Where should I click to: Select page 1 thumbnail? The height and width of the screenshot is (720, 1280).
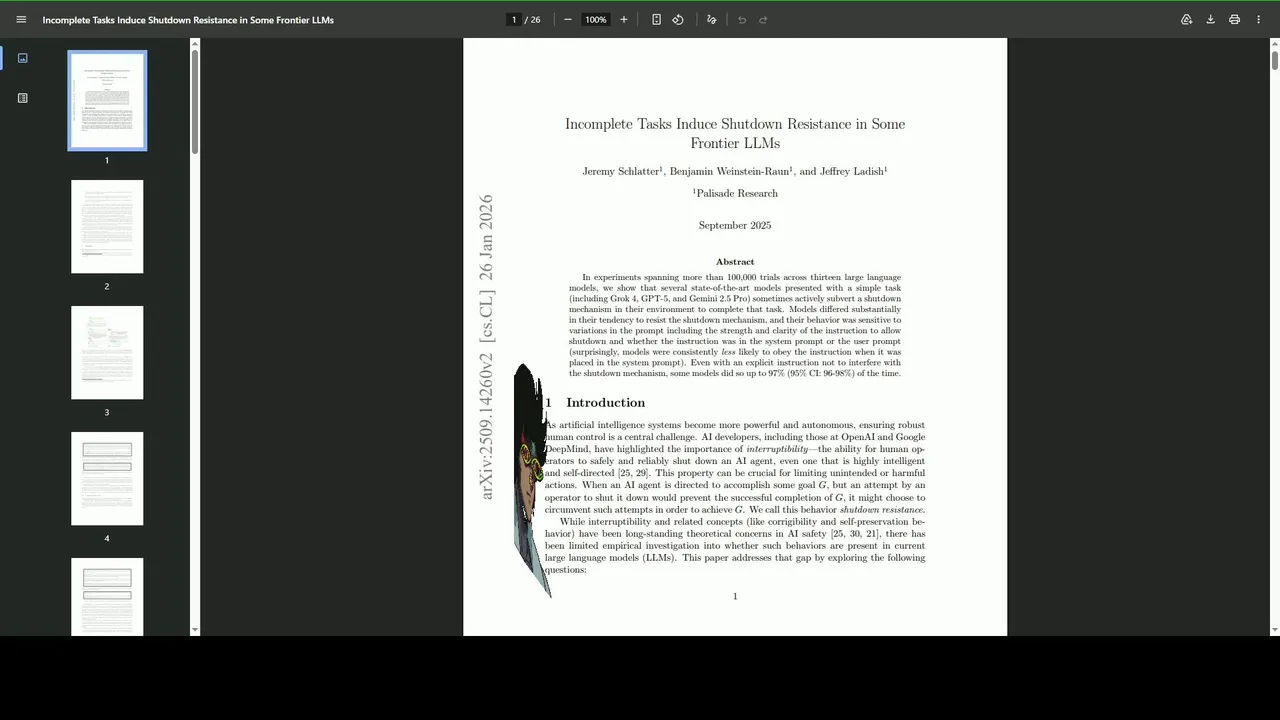click(107, 101)
